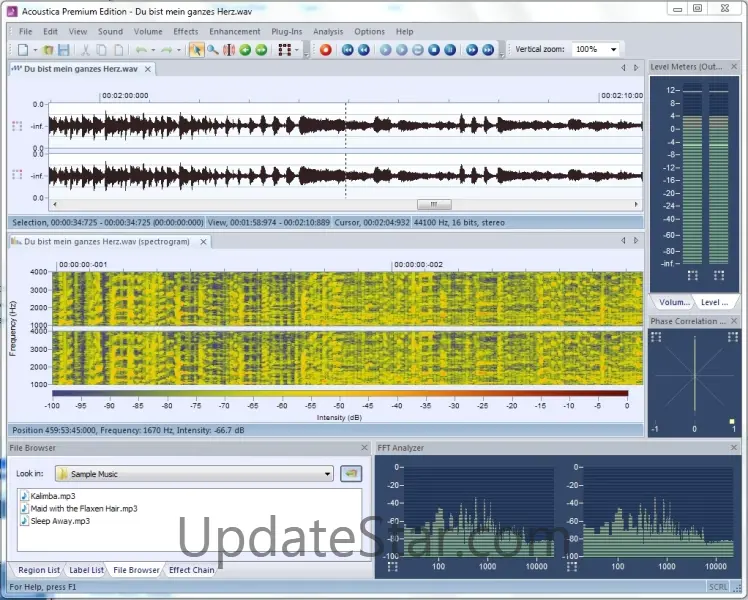748x600 pixels.
Task: Open the dropdown arrow beside New file
Action: tap(35, 49)
